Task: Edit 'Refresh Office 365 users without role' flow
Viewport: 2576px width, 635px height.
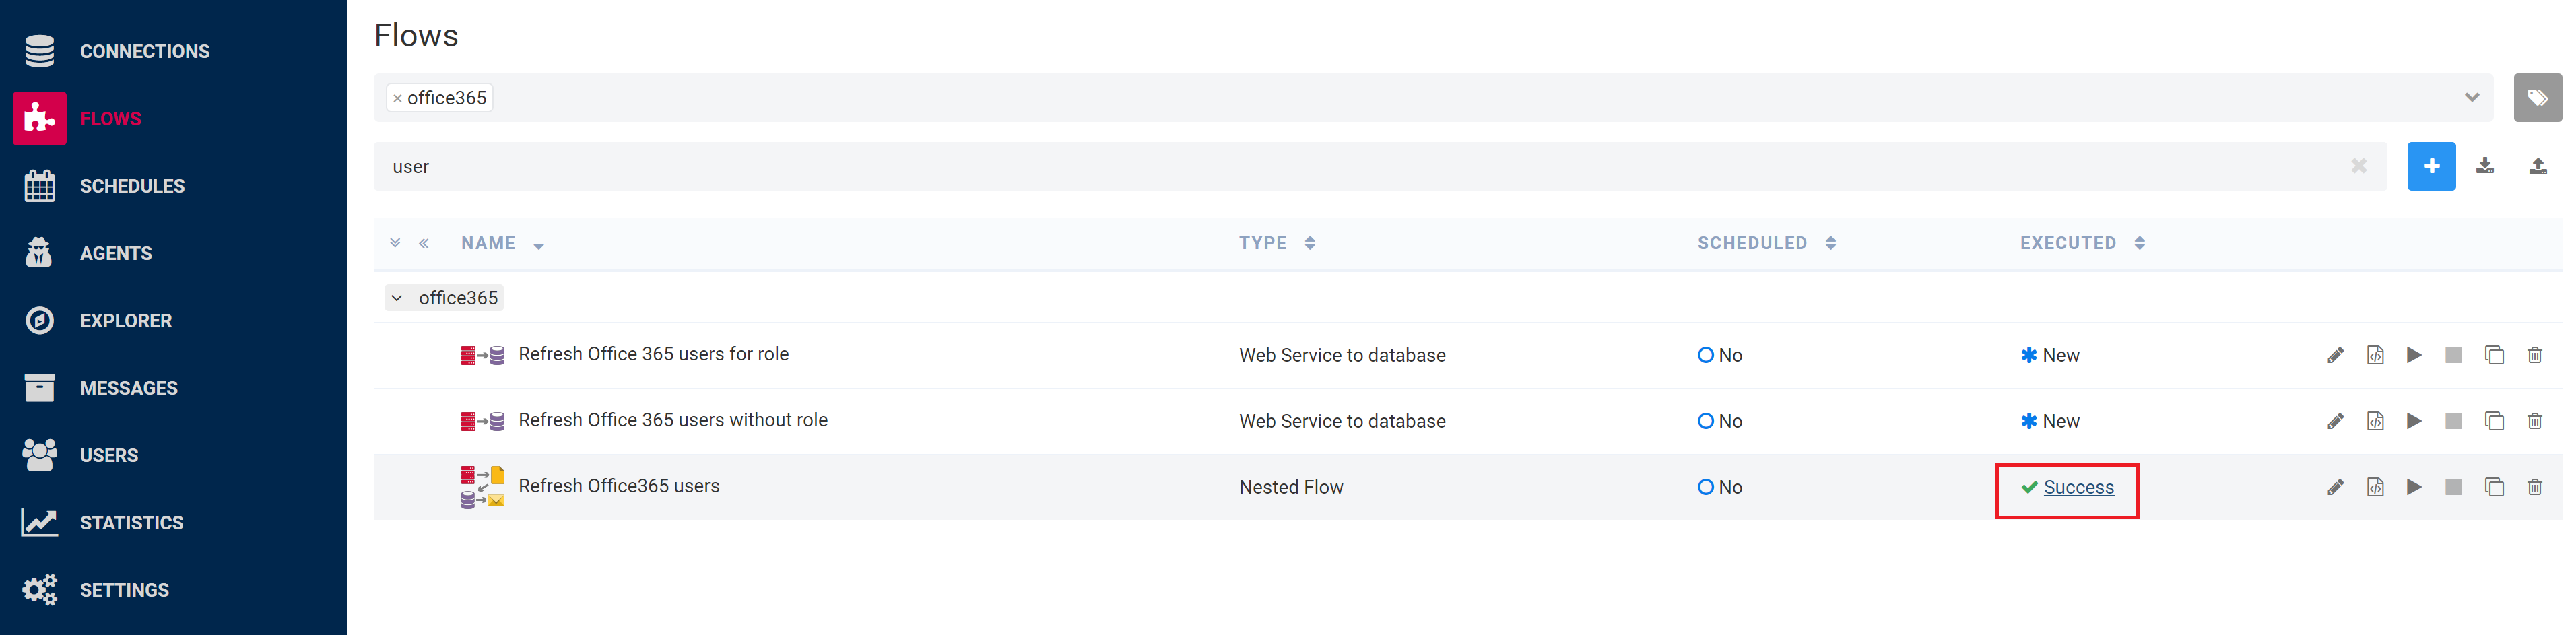Action: 2335,421
